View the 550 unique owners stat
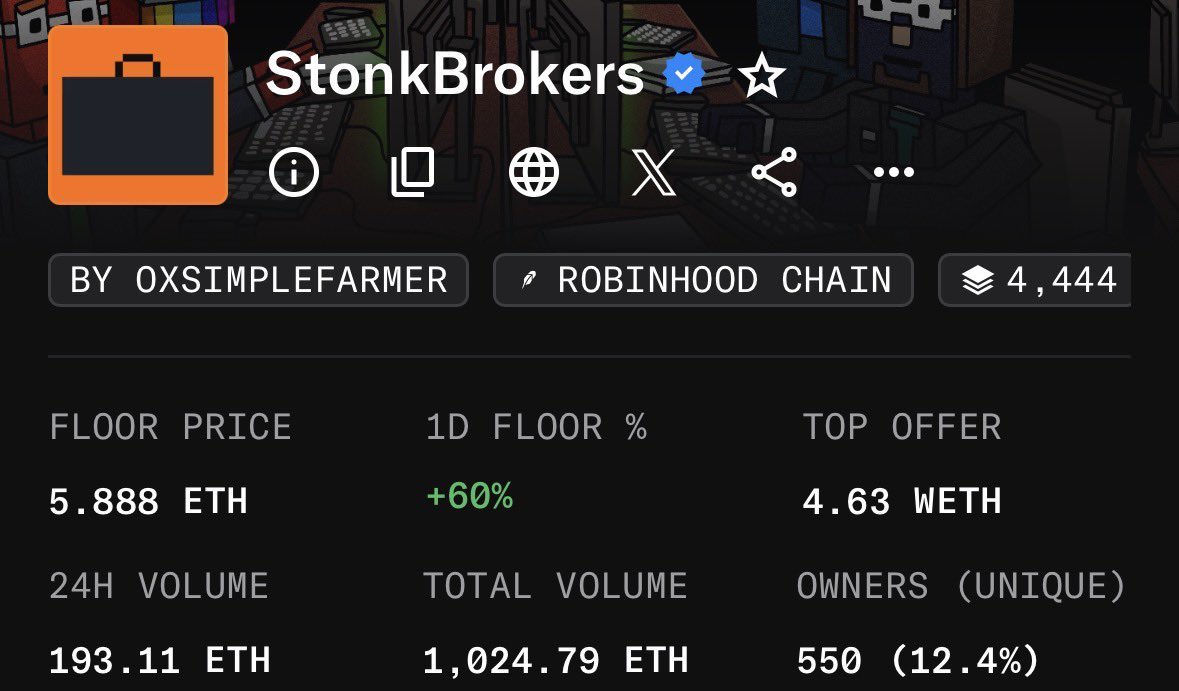 tap(917, 660)
